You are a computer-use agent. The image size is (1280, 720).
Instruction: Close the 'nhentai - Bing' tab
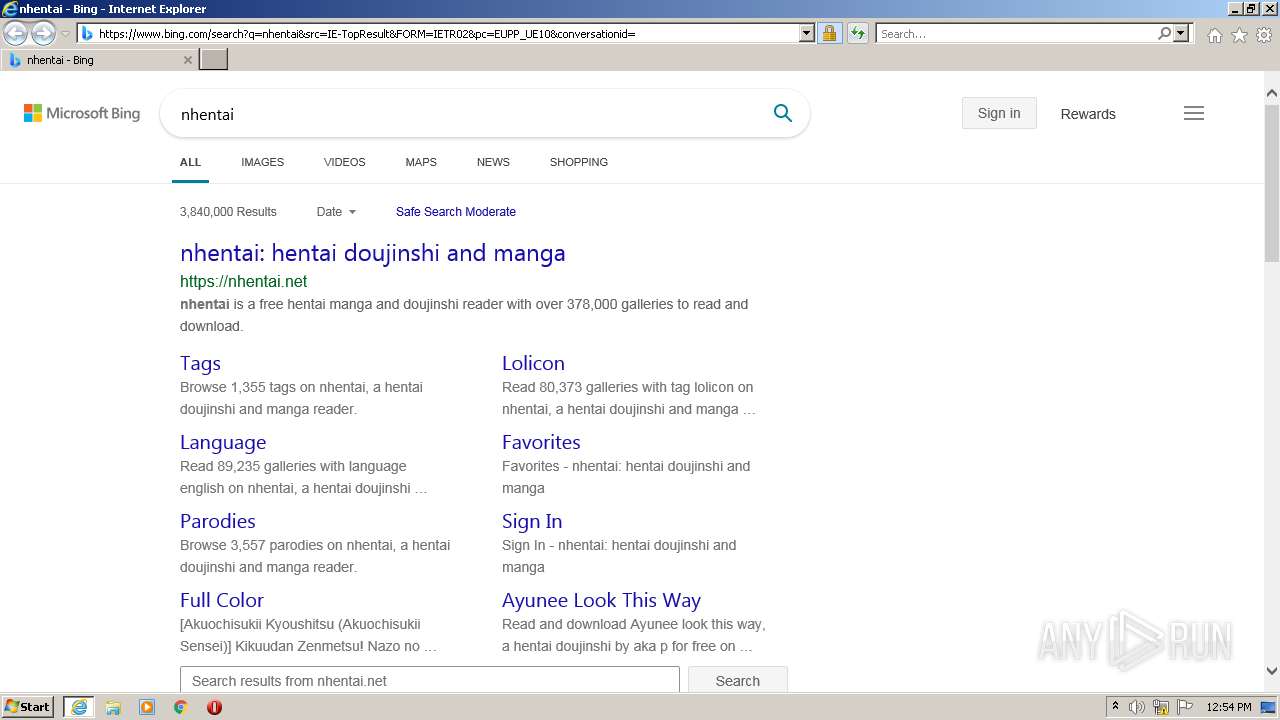[x=187, y=60]
